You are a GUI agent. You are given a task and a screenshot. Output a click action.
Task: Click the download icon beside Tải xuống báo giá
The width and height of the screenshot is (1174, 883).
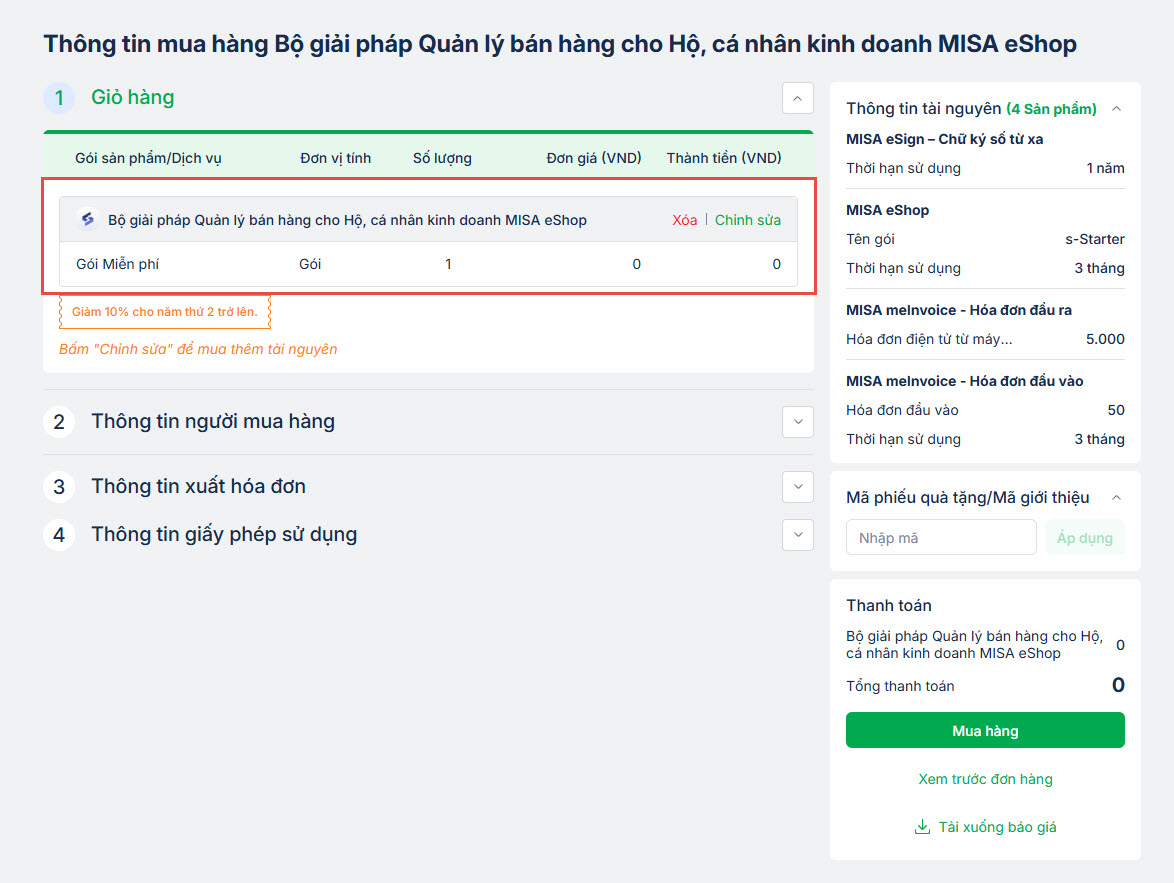coord(922,827)
